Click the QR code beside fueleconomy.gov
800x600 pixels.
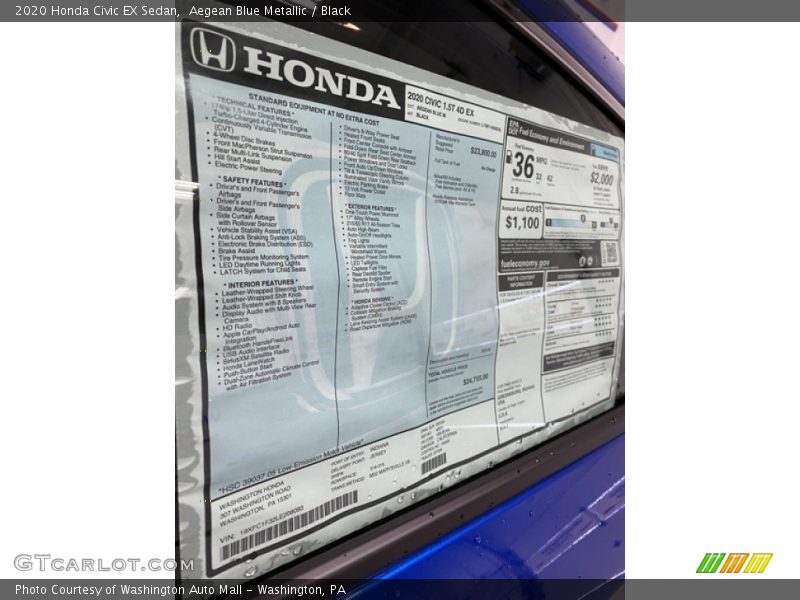(x=609, y=252)
